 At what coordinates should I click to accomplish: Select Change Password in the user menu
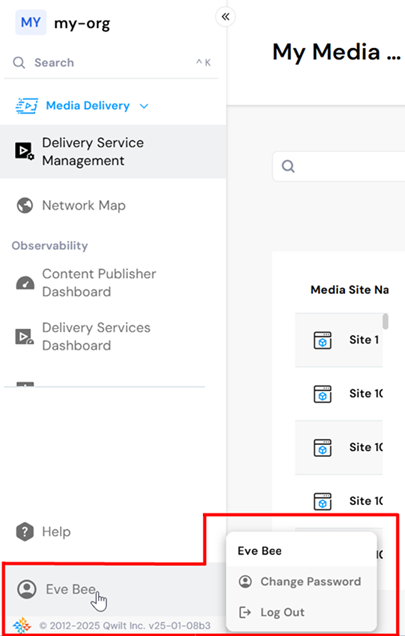tap(301, 581)
